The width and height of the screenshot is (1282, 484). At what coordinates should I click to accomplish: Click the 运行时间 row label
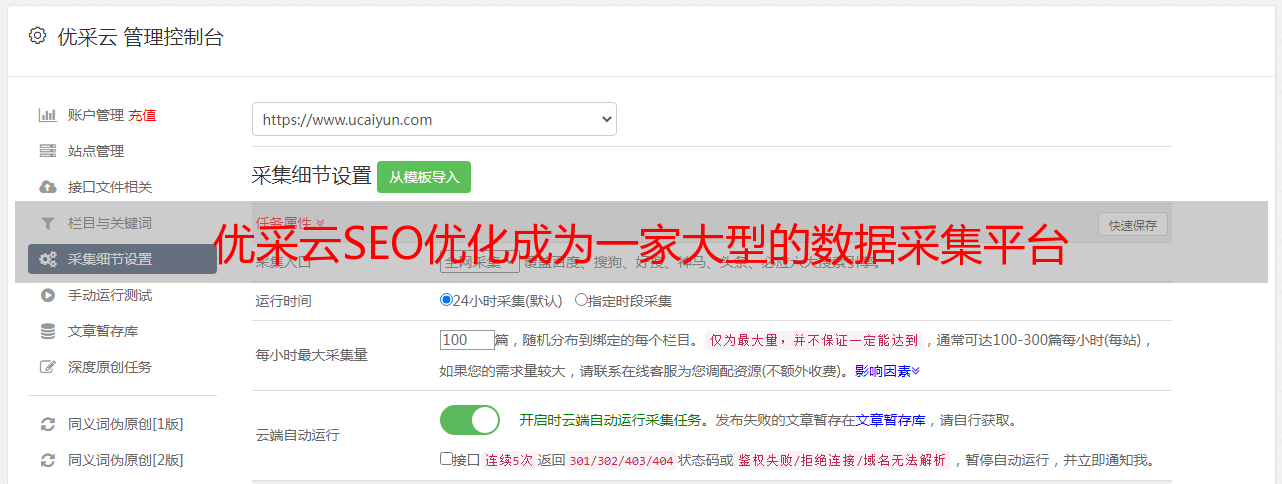(x=284, y=300)
